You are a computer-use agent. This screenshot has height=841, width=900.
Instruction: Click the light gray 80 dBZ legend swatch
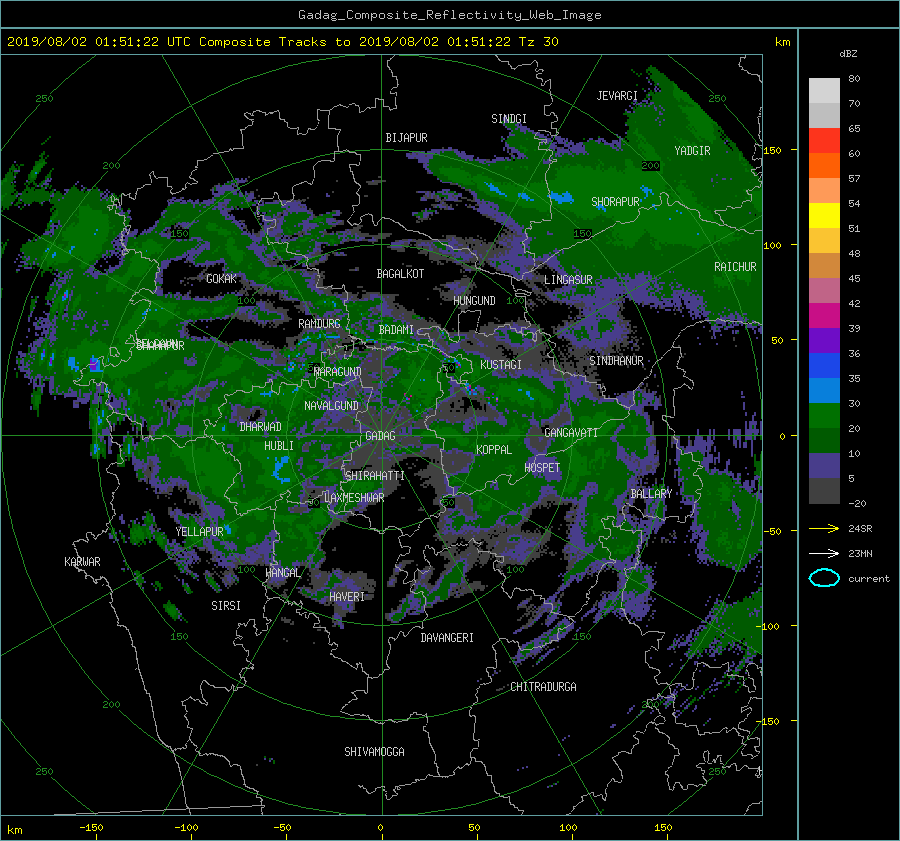pyautogui.click(x=824, y=90)
